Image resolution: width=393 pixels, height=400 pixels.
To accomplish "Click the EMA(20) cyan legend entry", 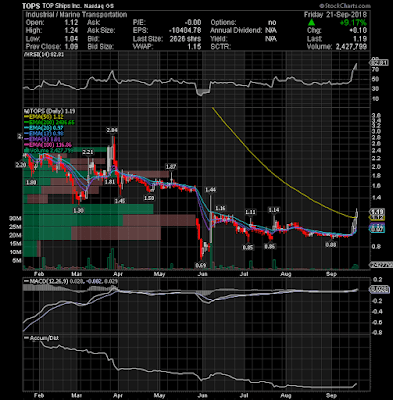I will pyautogui.click(x=46, y=128).
